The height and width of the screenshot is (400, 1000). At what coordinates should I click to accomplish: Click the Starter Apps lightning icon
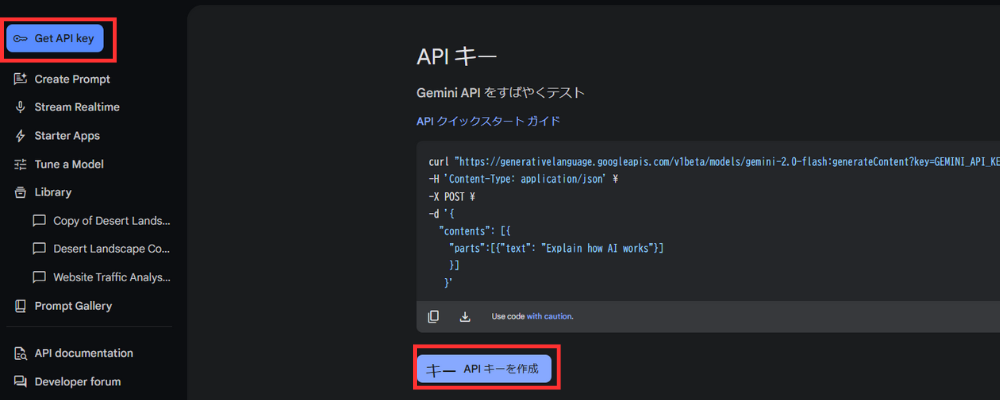point(20,136)
